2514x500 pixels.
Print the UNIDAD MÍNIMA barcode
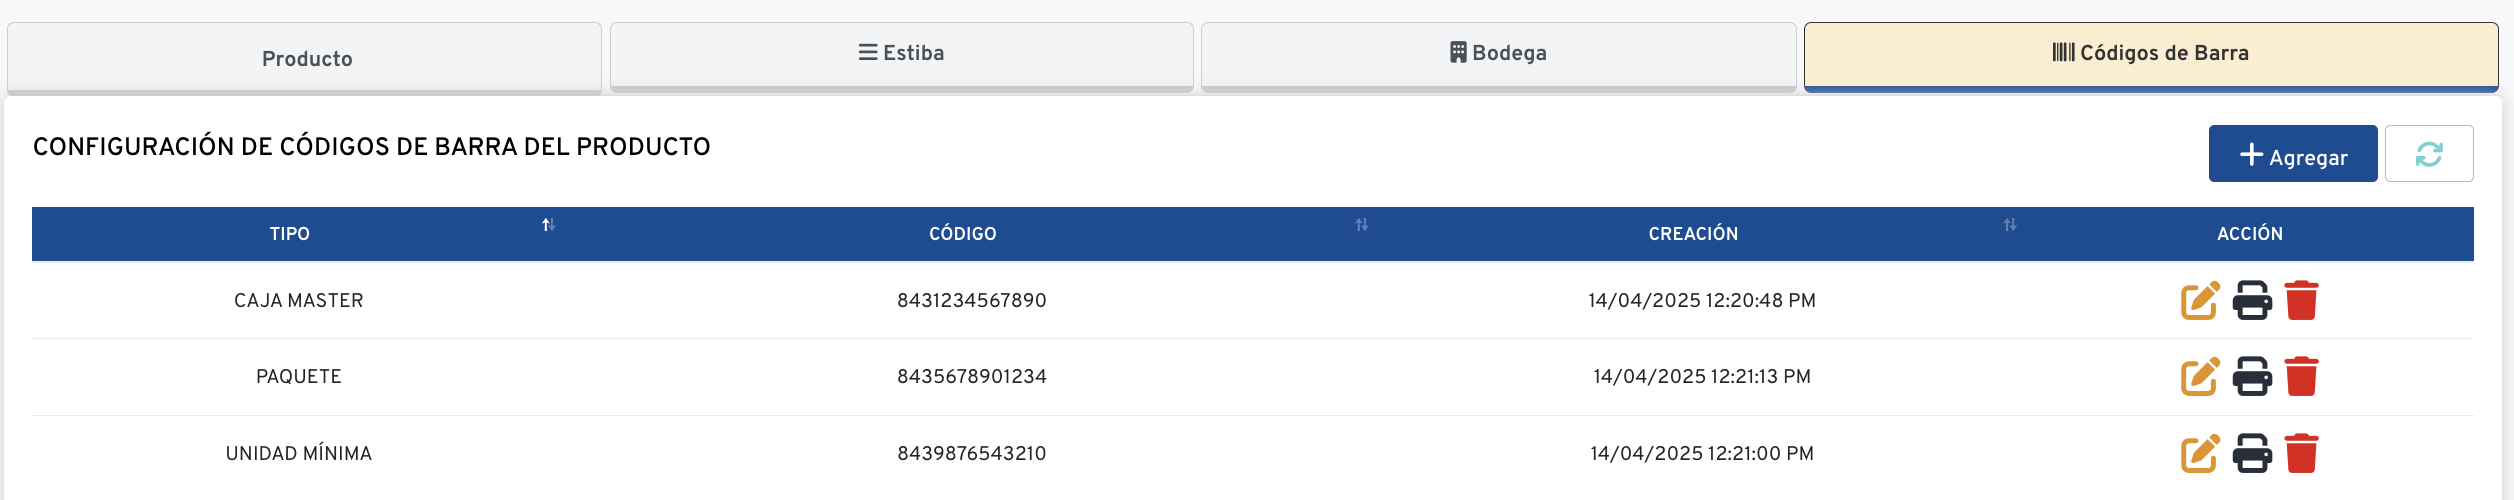coord(2251,454)
